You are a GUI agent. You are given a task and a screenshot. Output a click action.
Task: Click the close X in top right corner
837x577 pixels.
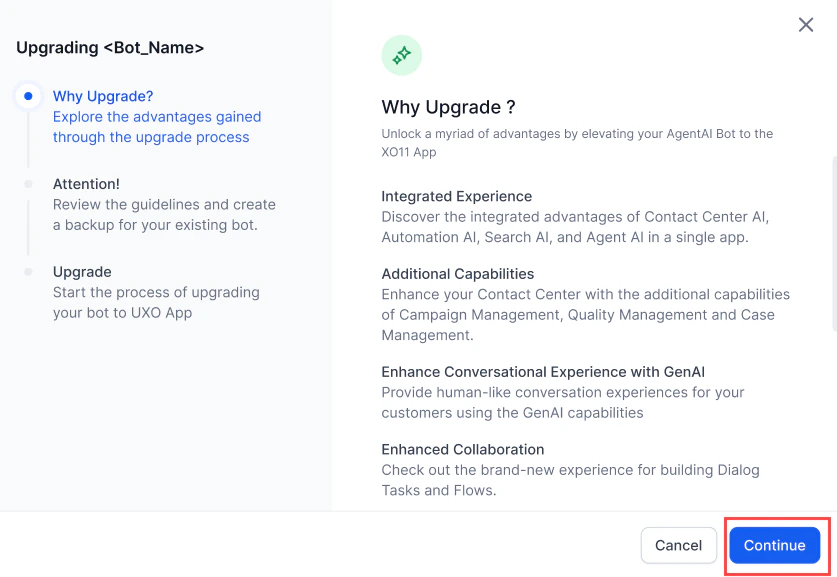806,25
